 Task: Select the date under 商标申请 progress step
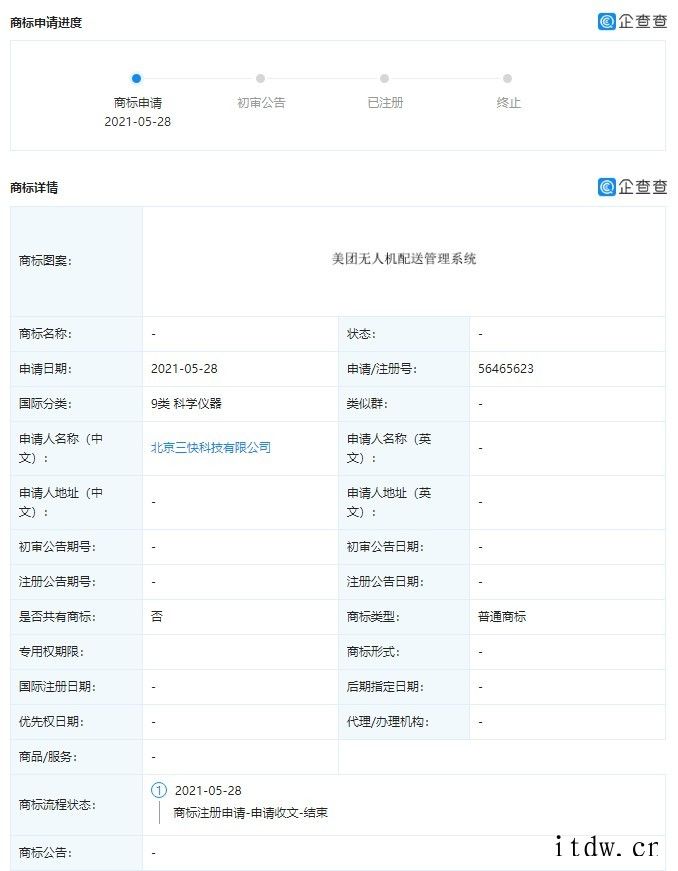pos(138,122)
